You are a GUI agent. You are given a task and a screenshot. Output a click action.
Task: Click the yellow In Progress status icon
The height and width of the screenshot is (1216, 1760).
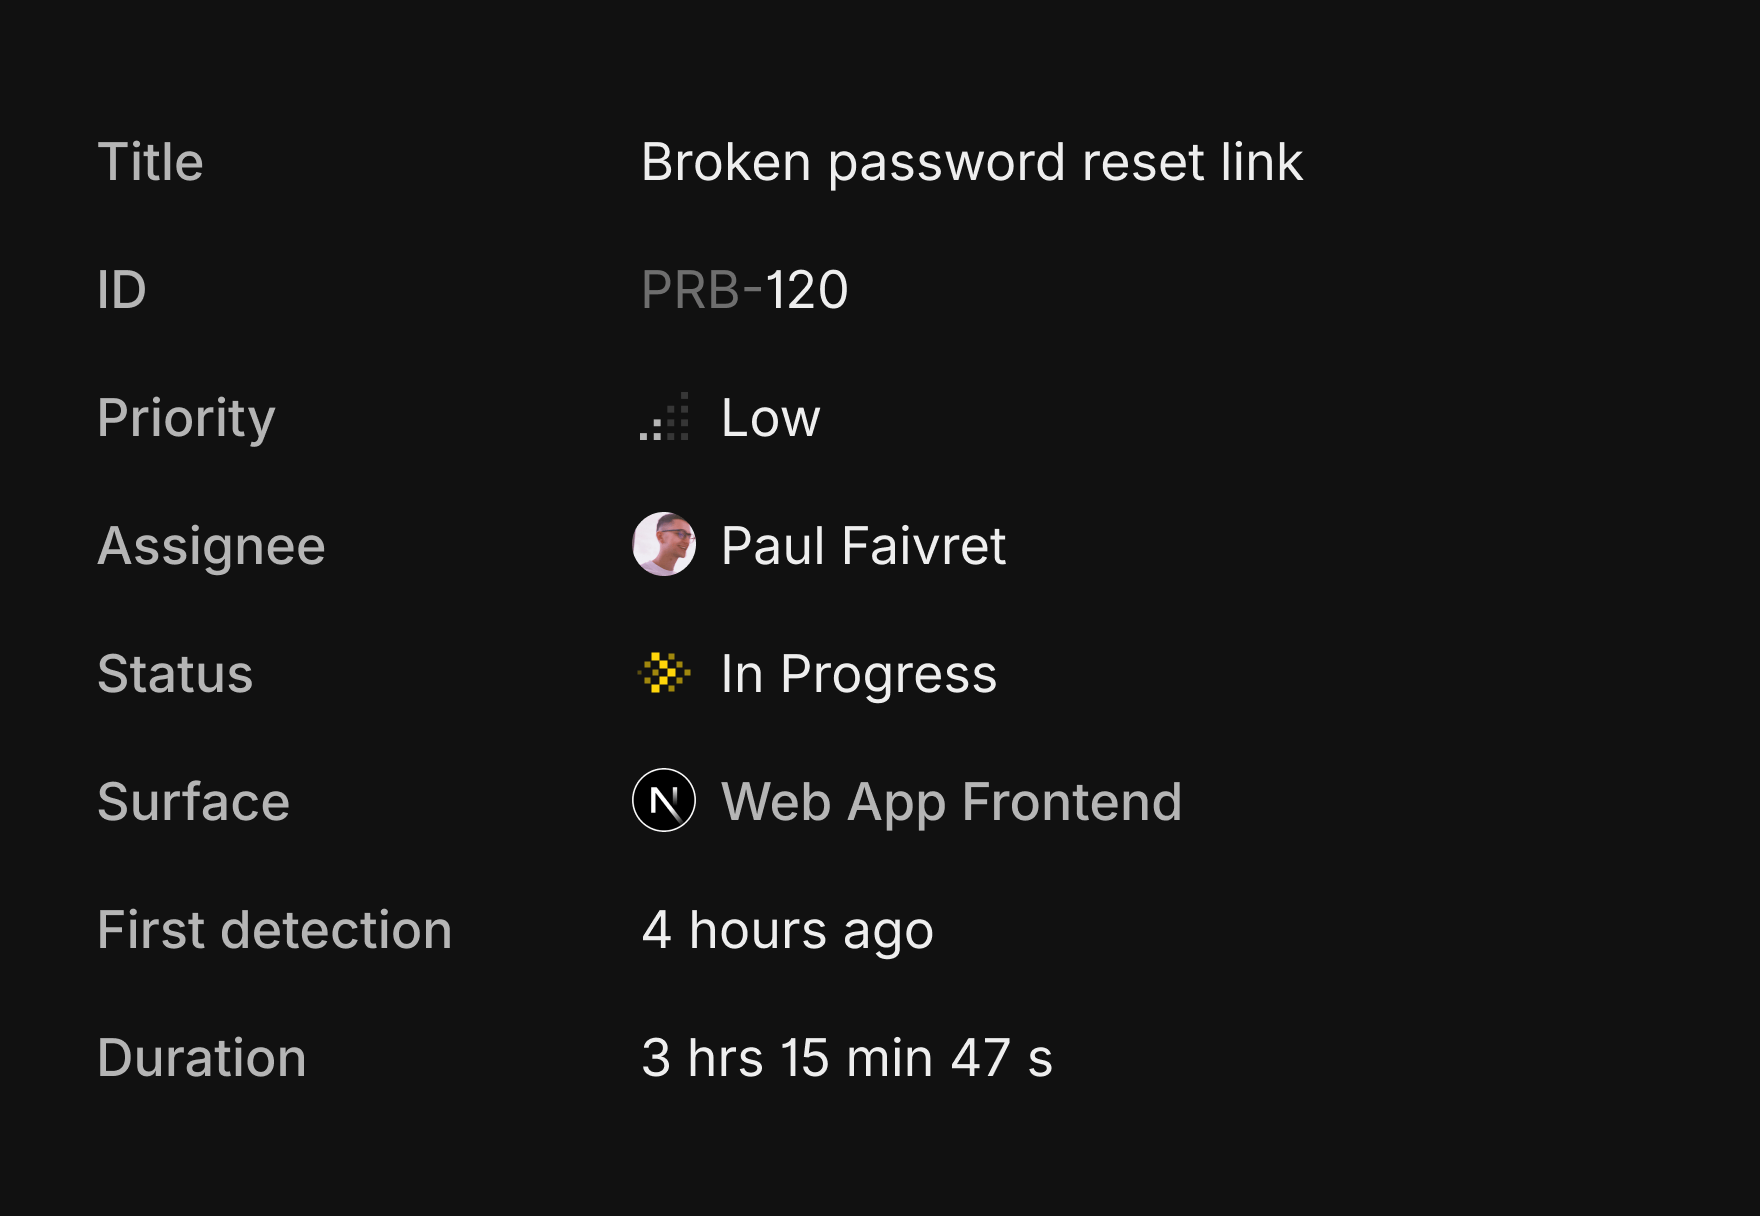pos(664,673)
